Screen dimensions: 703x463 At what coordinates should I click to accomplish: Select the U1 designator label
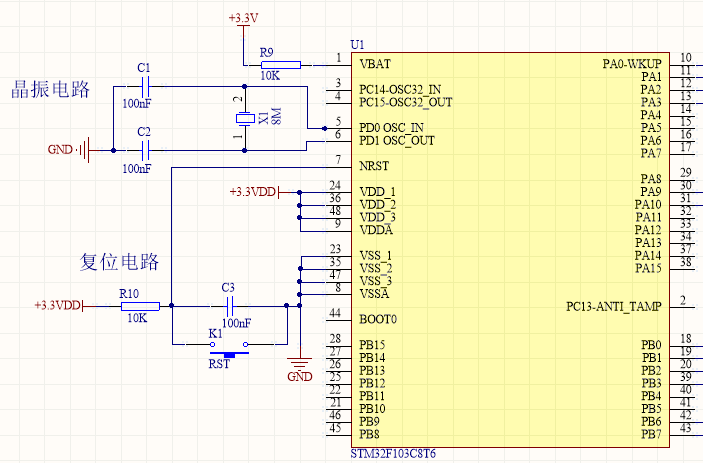tap(358, 45)
